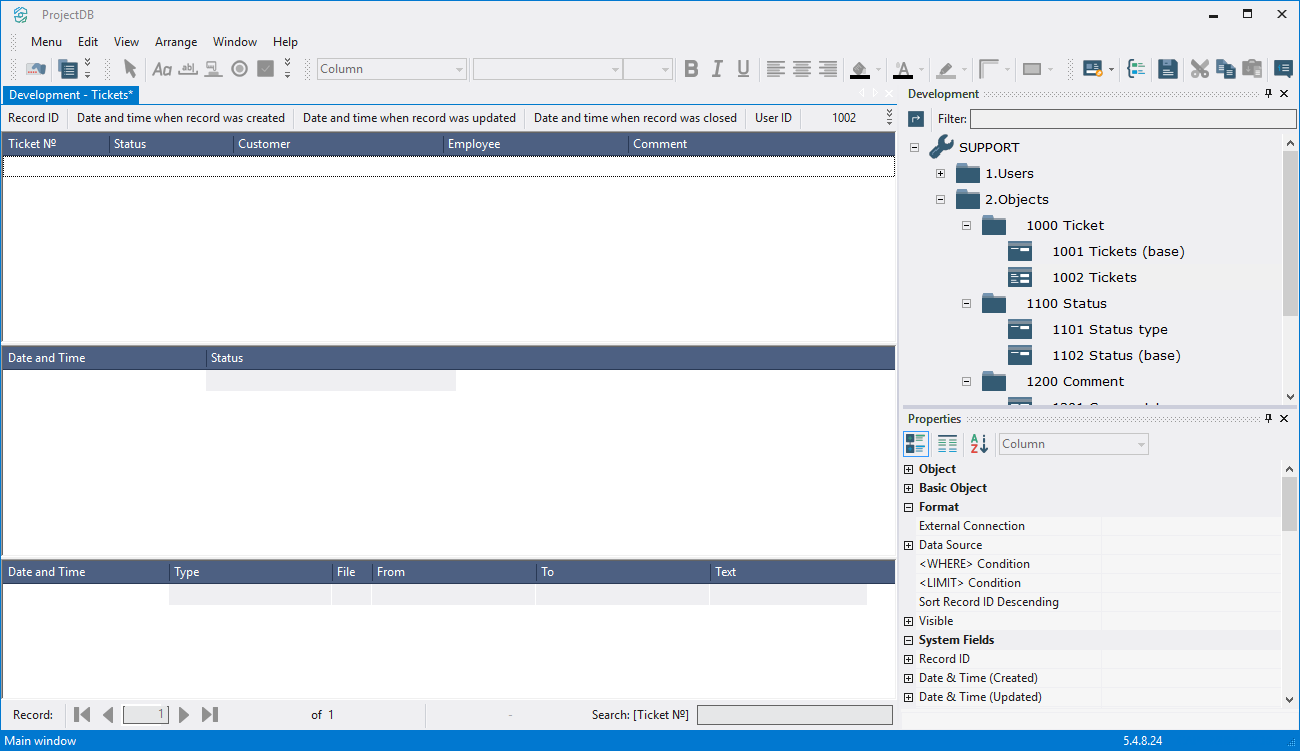
Task: Select the 1002 Tickets tree item
Action: [1094, 278]
